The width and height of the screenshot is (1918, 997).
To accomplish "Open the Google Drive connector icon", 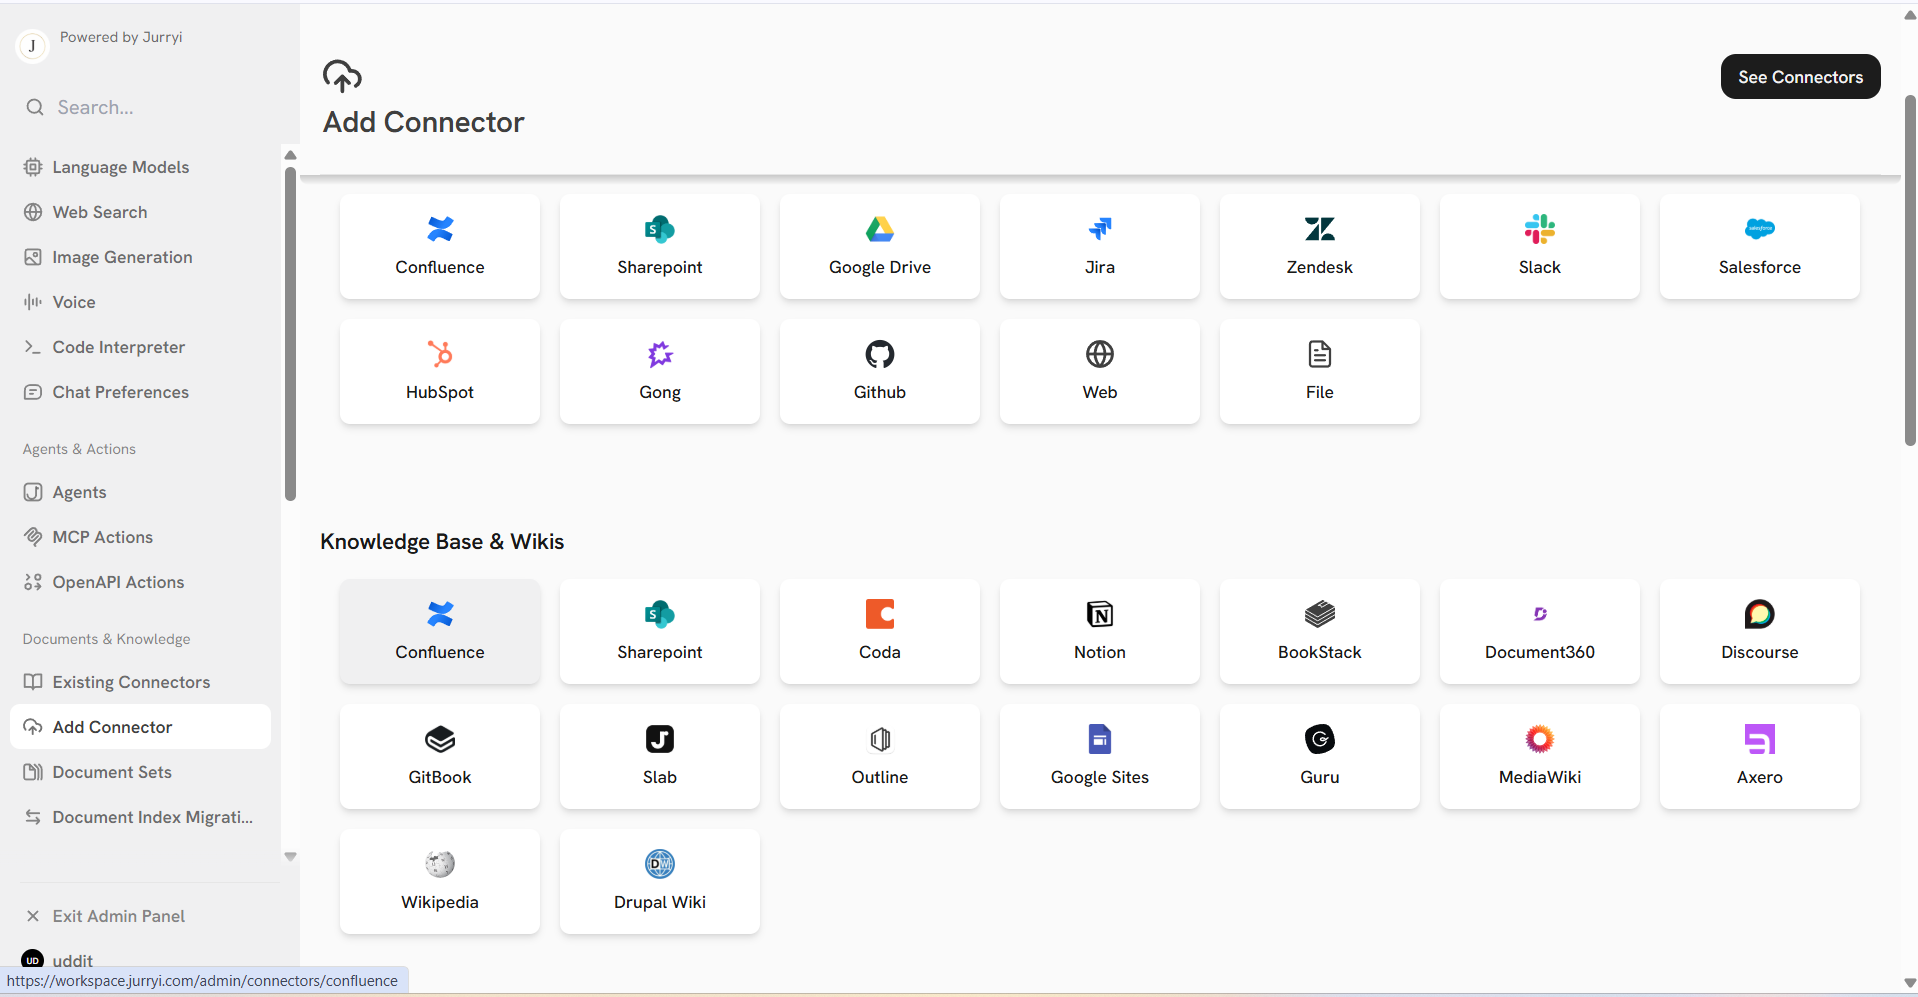I will tap(880, 229).
